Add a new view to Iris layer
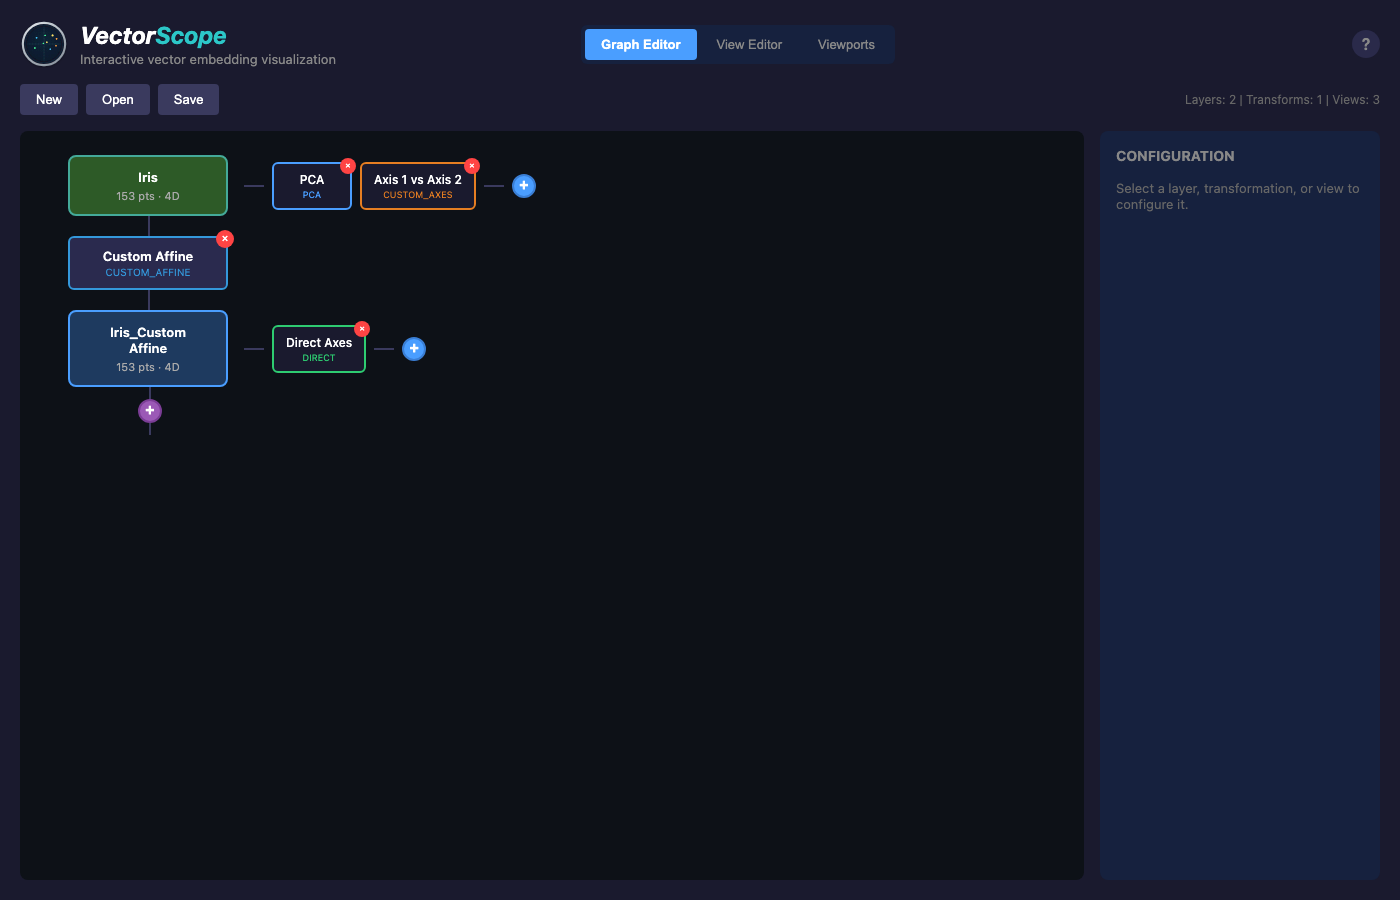Screen dimensions: 1400x900 (524, 186)
